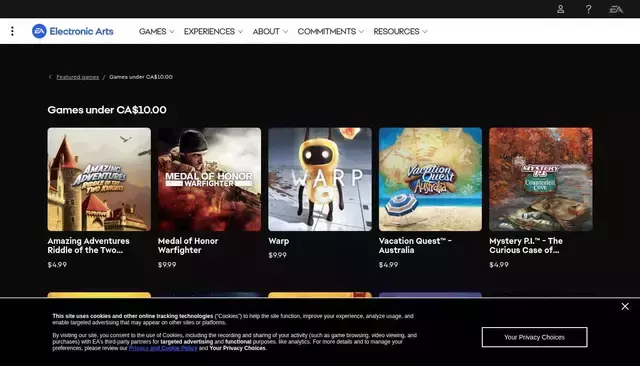Click the EA logo in top bar
Screen dimensions: 640x366
point(616,9)
